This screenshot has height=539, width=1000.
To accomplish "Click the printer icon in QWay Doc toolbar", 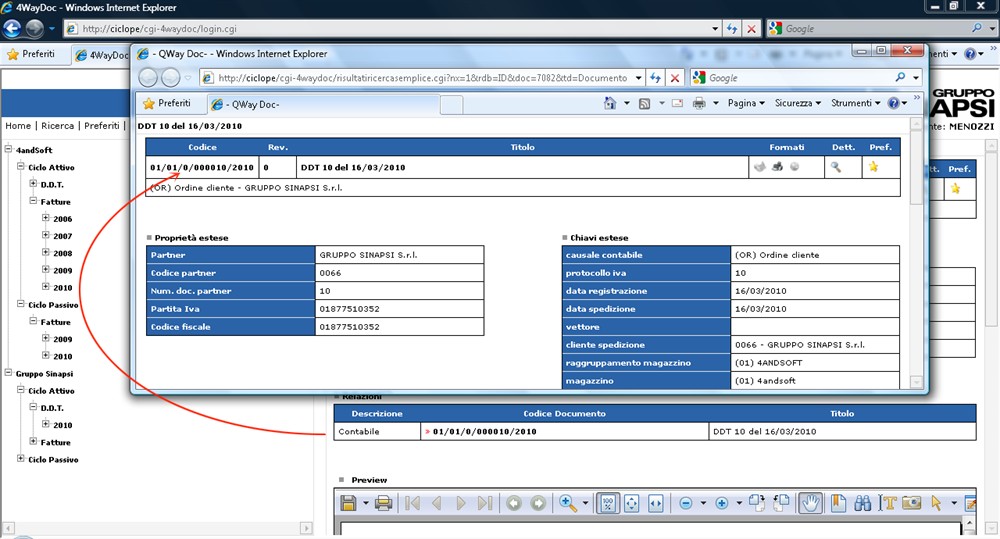I will pyautogui.click(x=699, y=103).
